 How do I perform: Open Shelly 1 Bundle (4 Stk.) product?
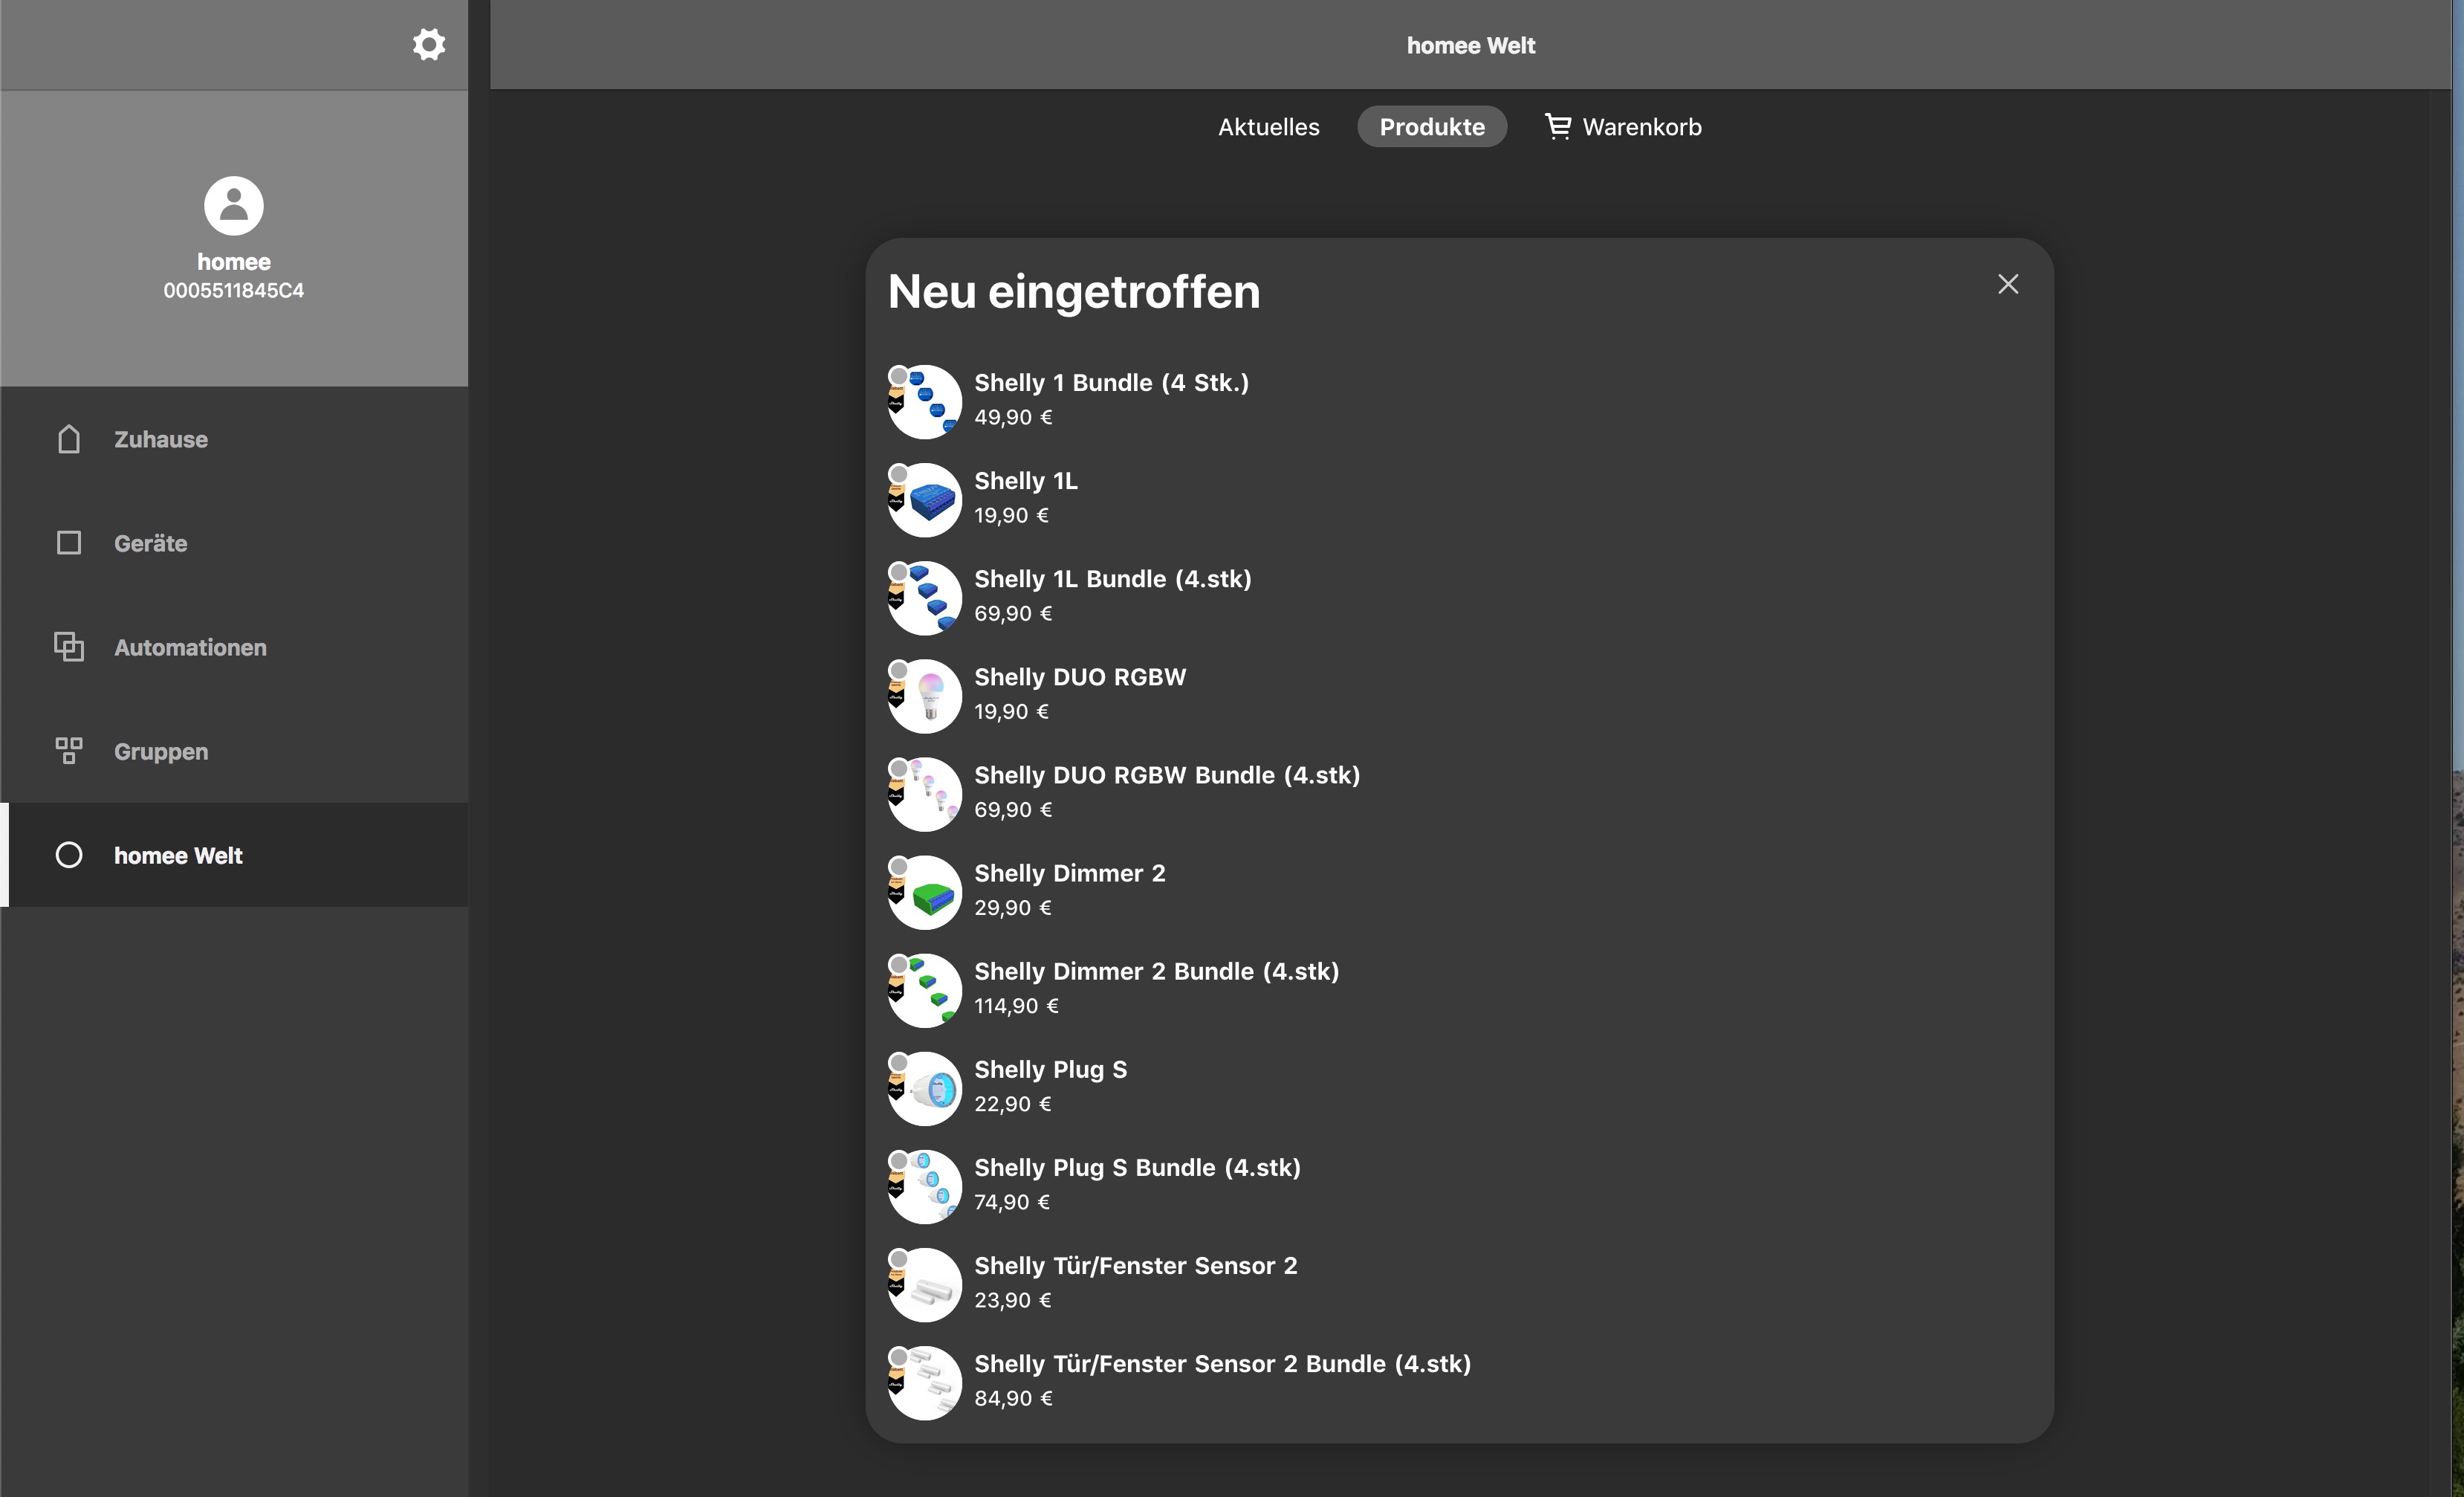1110,383
